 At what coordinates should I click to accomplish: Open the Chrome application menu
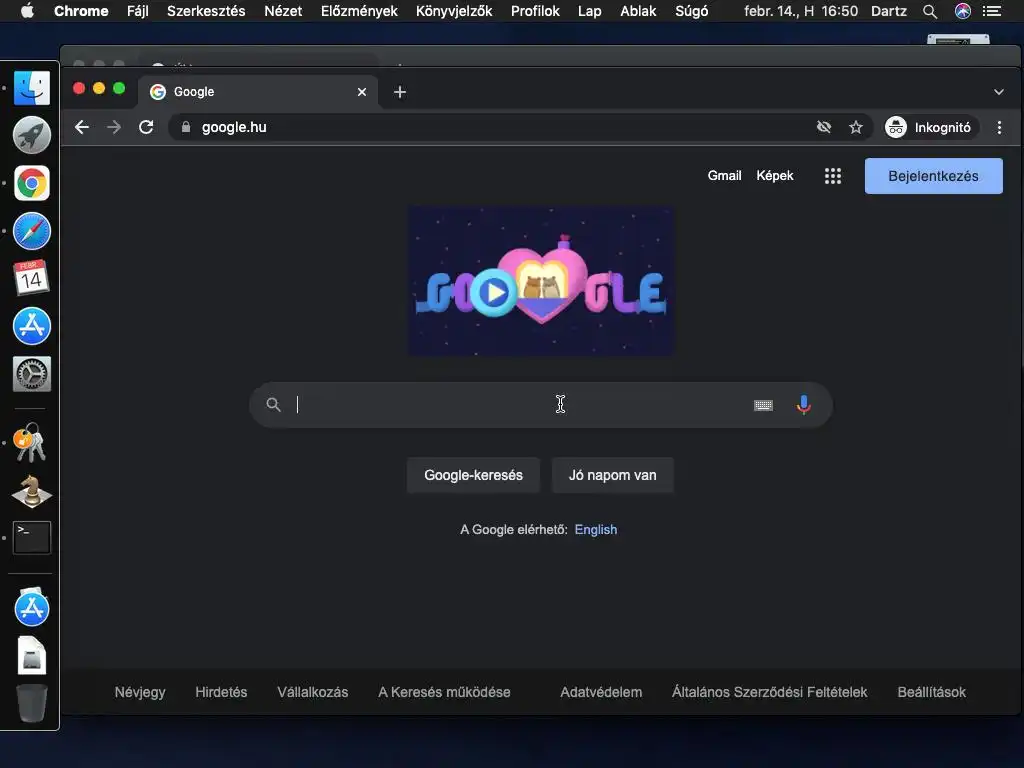[81, 11]
